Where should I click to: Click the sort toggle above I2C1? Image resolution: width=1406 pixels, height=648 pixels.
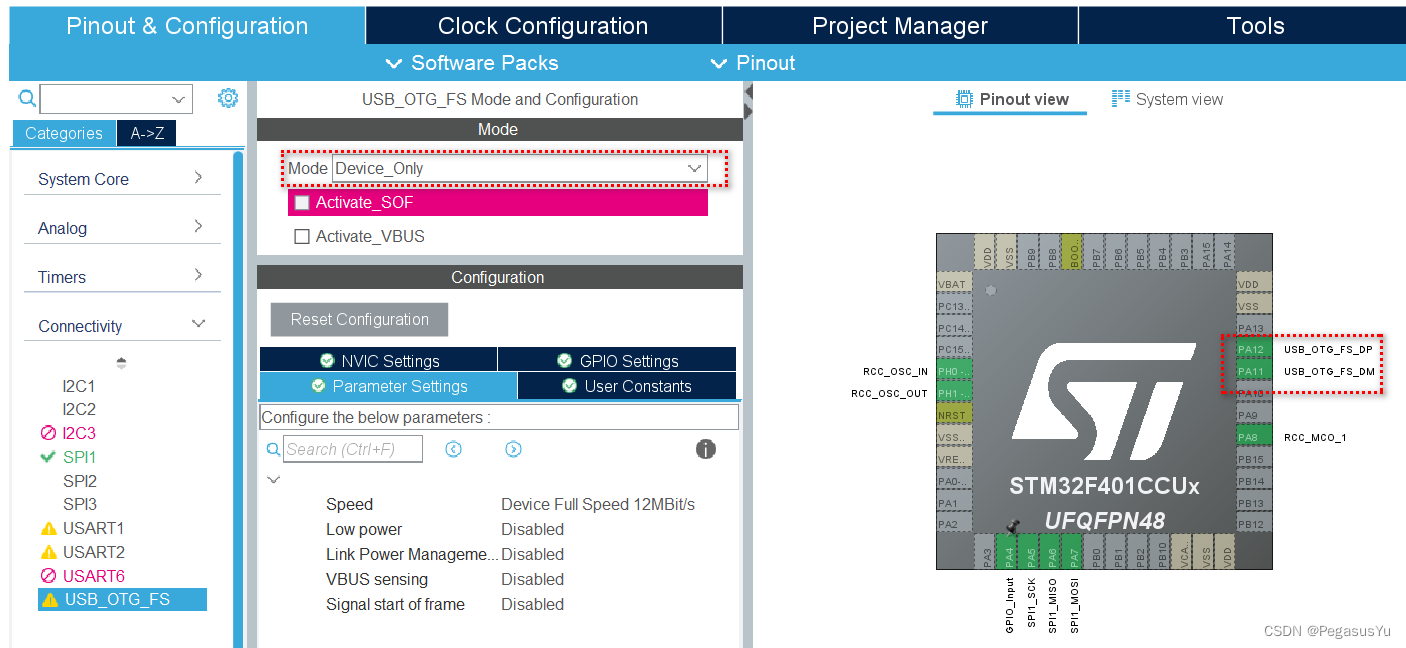click(x=122, y=362)
